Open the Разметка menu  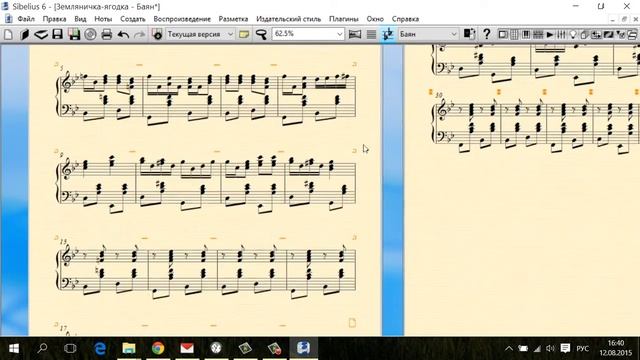(x=233, y=19)
